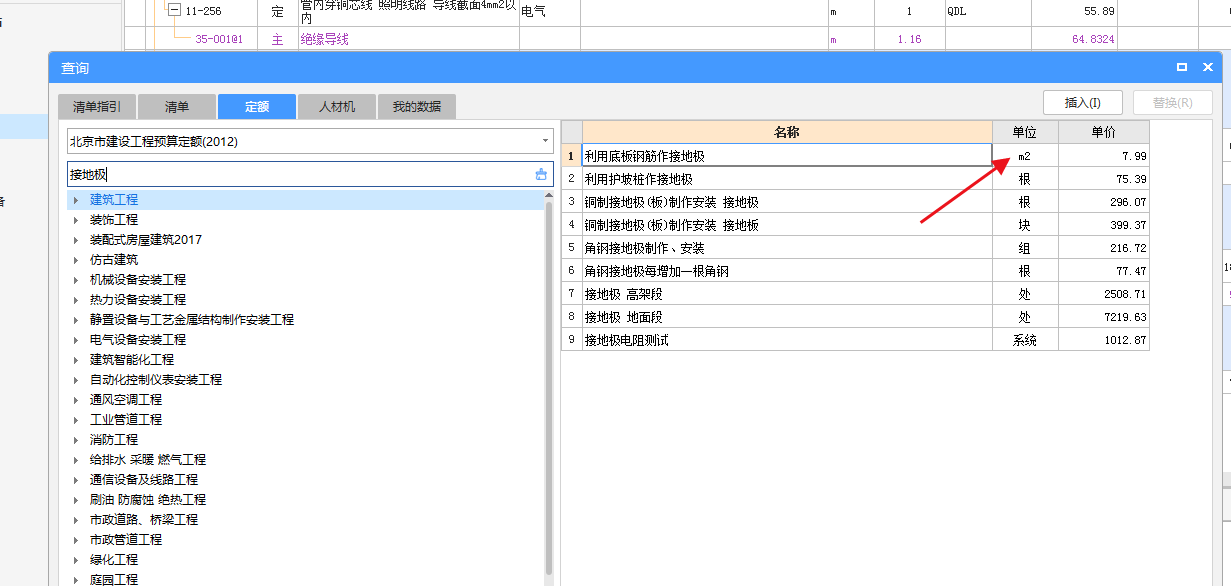Expand the 建筑工程 tree node
Image resolution: width=1231 pixels, height=586 pixels.
tap(75, 200)
